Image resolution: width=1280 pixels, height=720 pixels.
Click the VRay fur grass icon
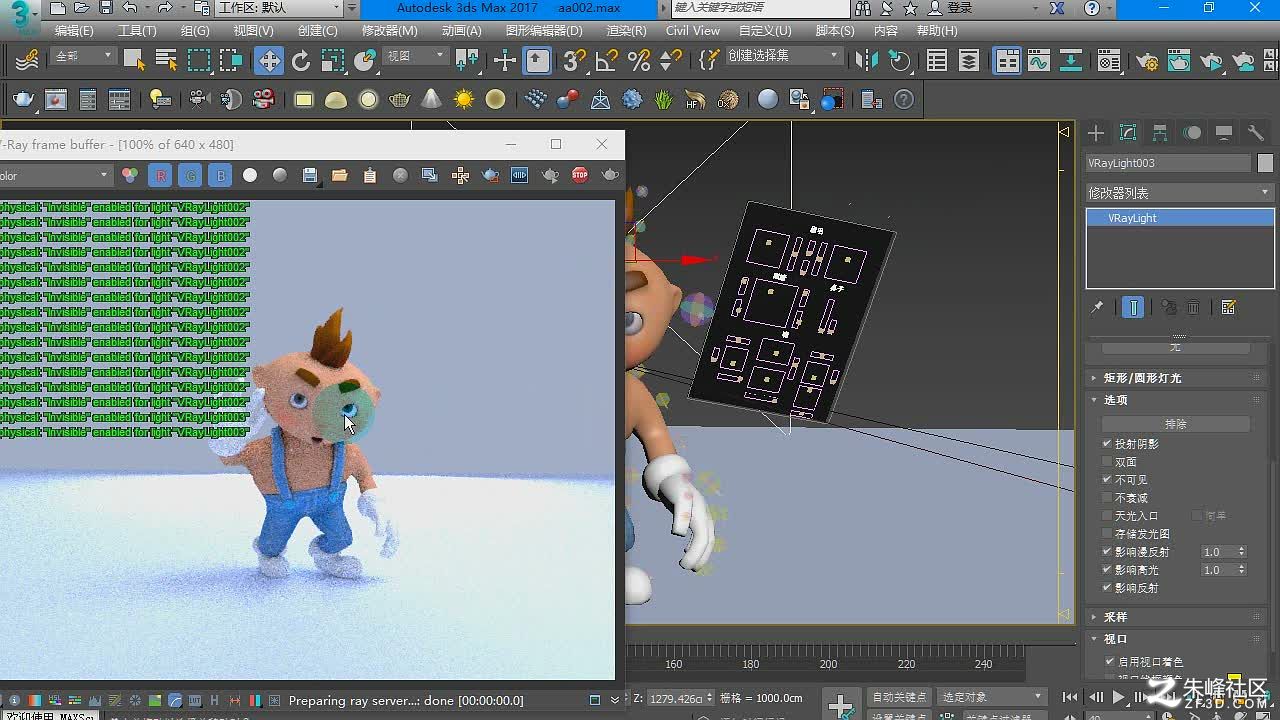(664, 100)
